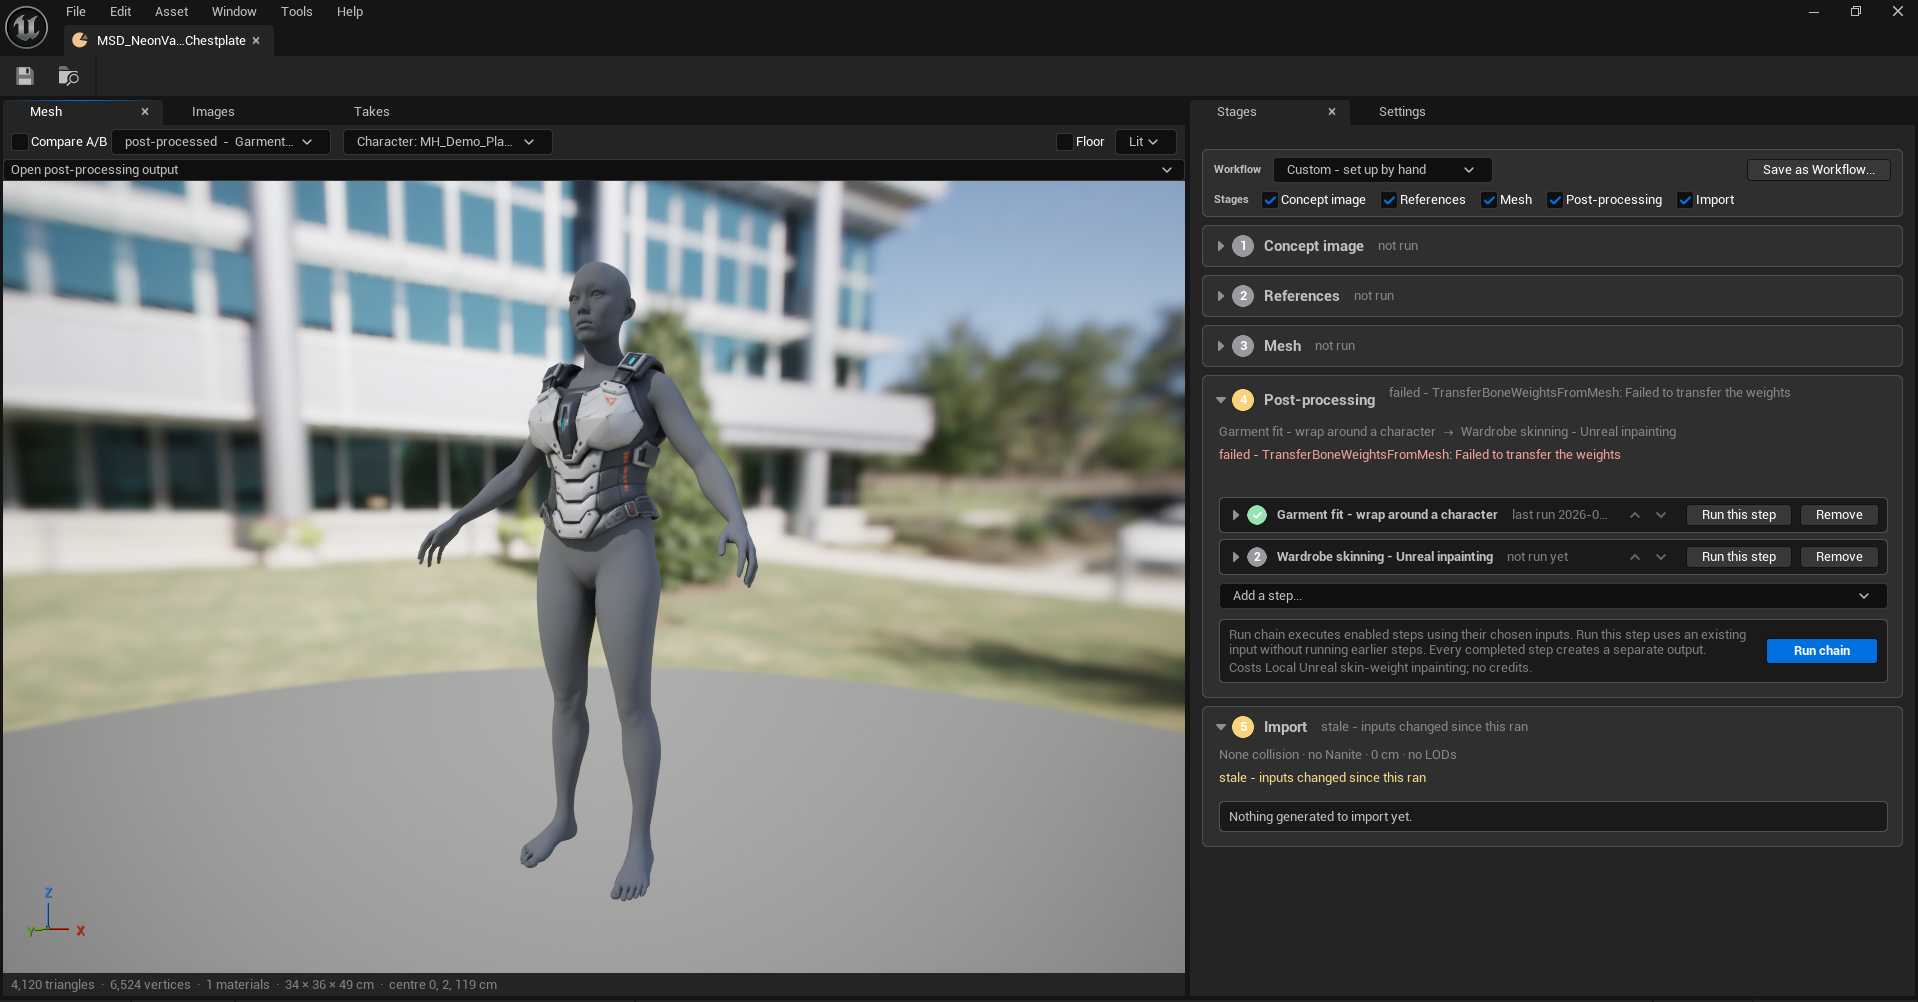Click the Nothing generated to import yet box

[1552, 817]
